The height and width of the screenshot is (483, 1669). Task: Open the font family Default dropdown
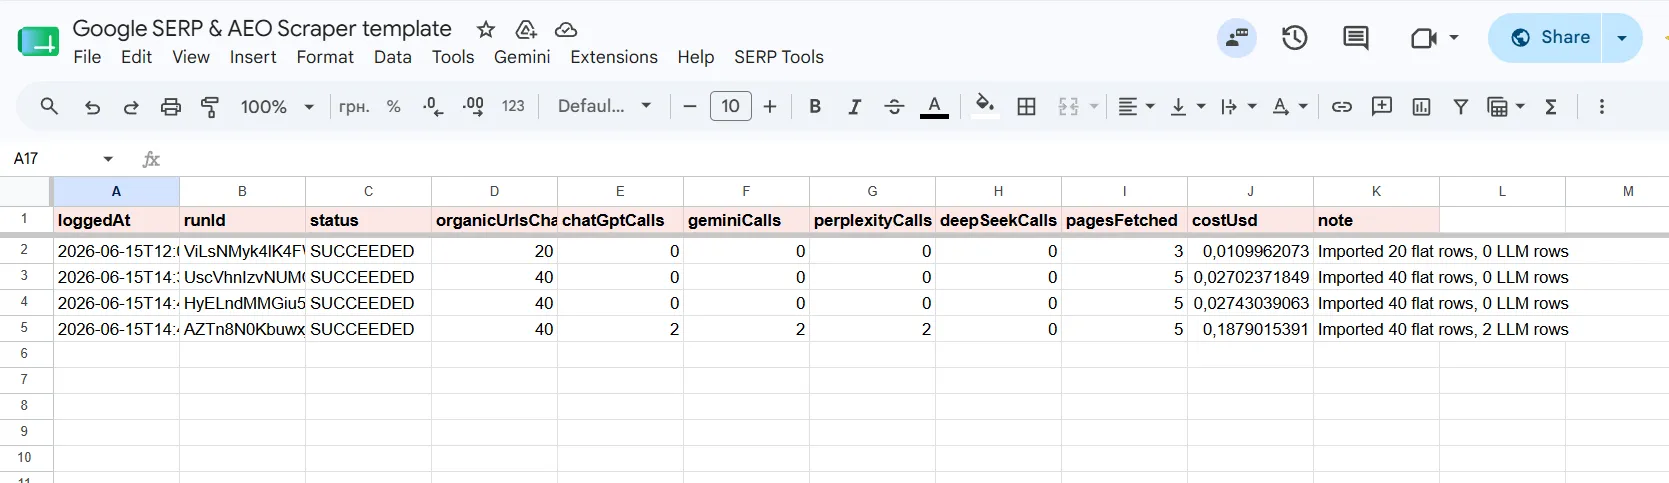(605, 106)
